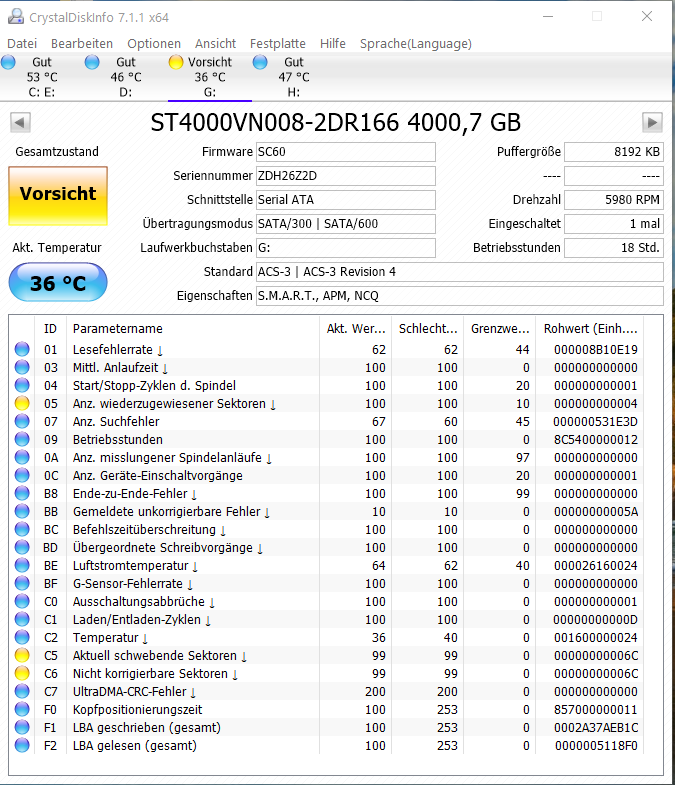The height and width of the screenshot is (785, 675).
Task: Go to previous disk with left arrow
Action: click(20, 122)
